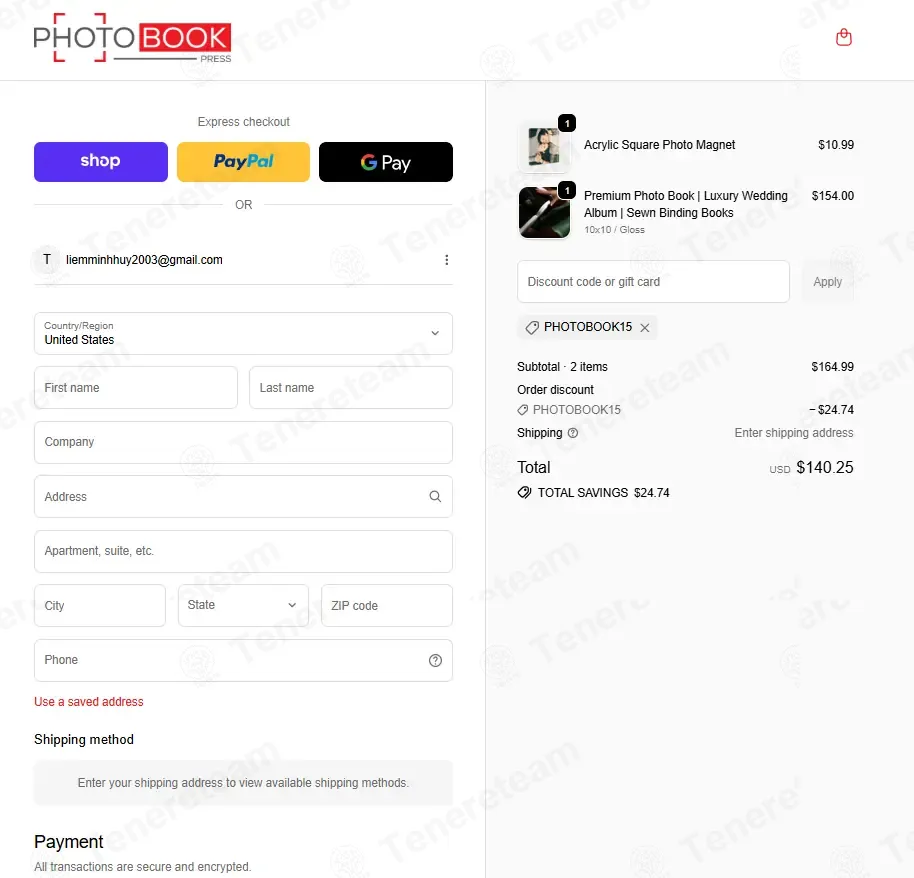
Task: Pay with Shop Pay express button
Action: 101,161
